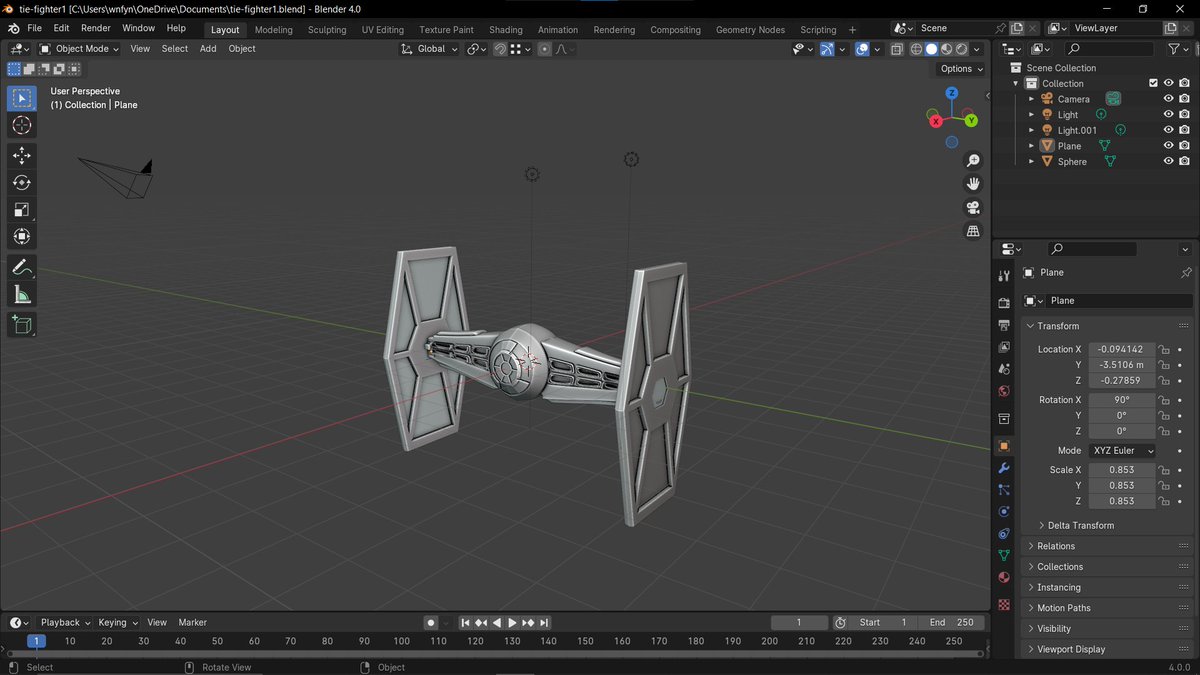Hide the Plane object in viewport
Viewport: 1200px width, 675px height.
[1168, 146]
